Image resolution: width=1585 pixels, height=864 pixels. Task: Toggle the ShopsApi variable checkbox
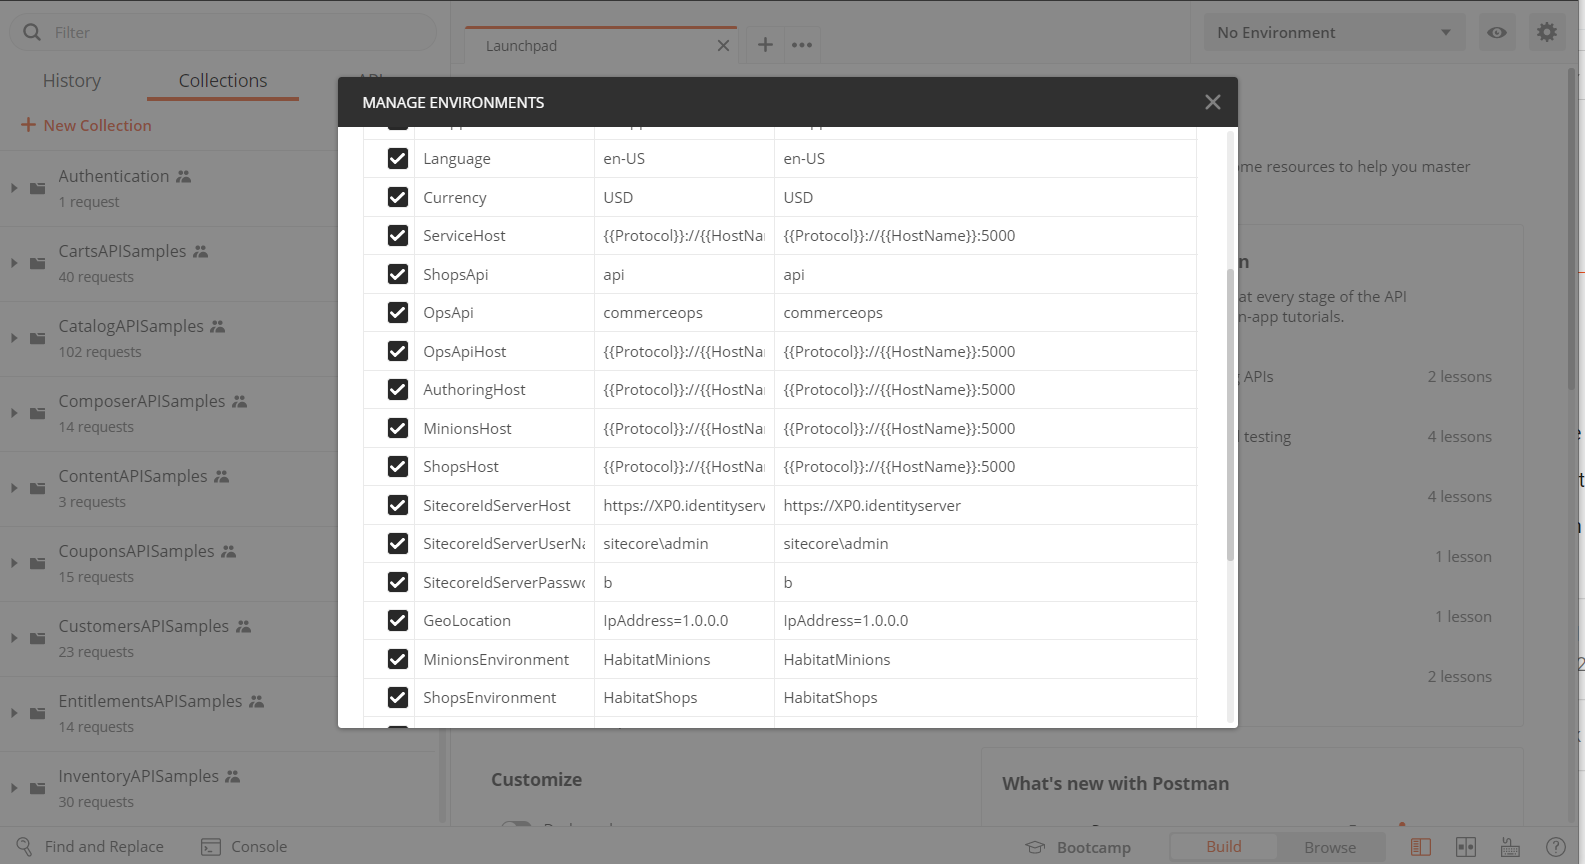(398, 274)
